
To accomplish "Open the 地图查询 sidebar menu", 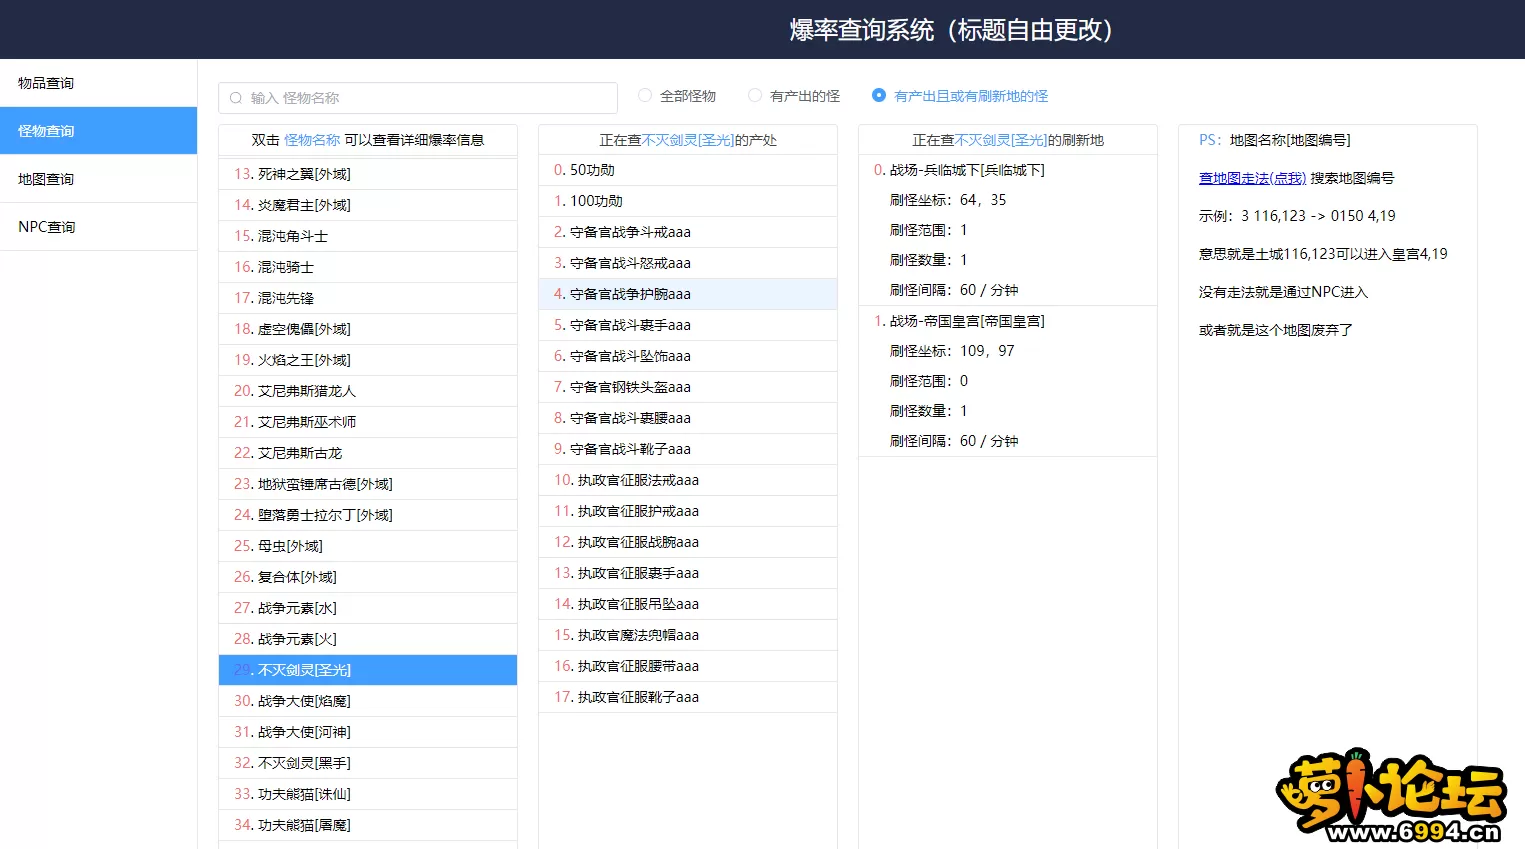I will point(98,179).
